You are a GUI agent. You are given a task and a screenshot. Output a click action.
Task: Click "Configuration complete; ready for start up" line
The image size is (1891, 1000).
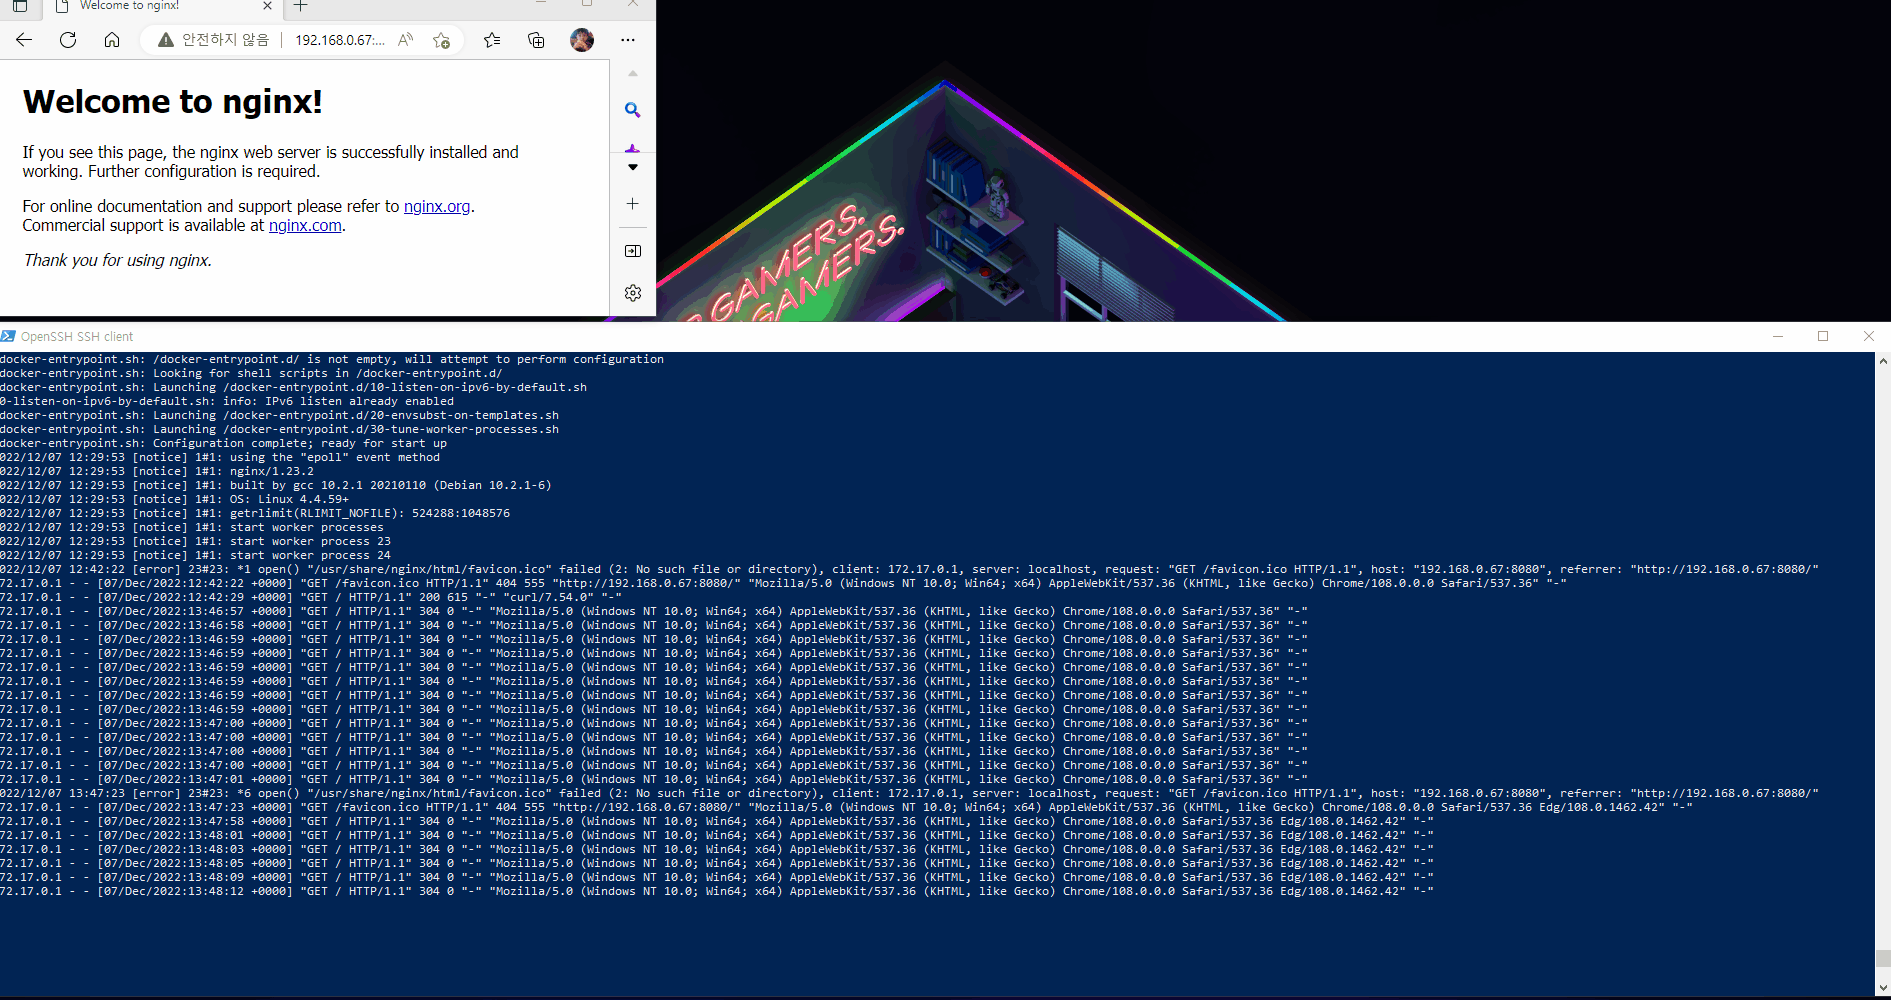(x=224, y=444)
